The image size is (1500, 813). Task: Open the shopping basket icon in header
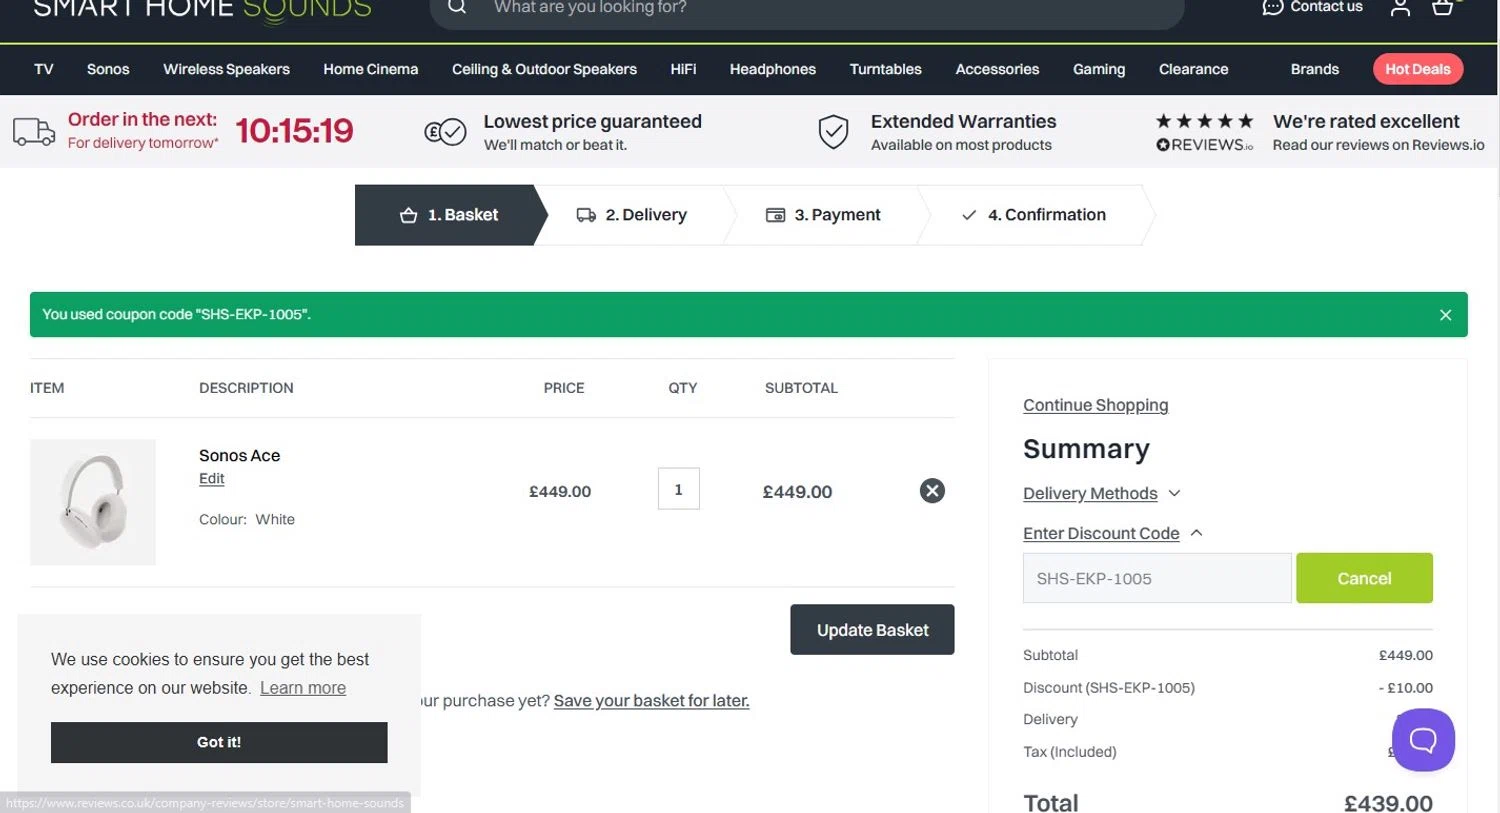coord(1443,8)
